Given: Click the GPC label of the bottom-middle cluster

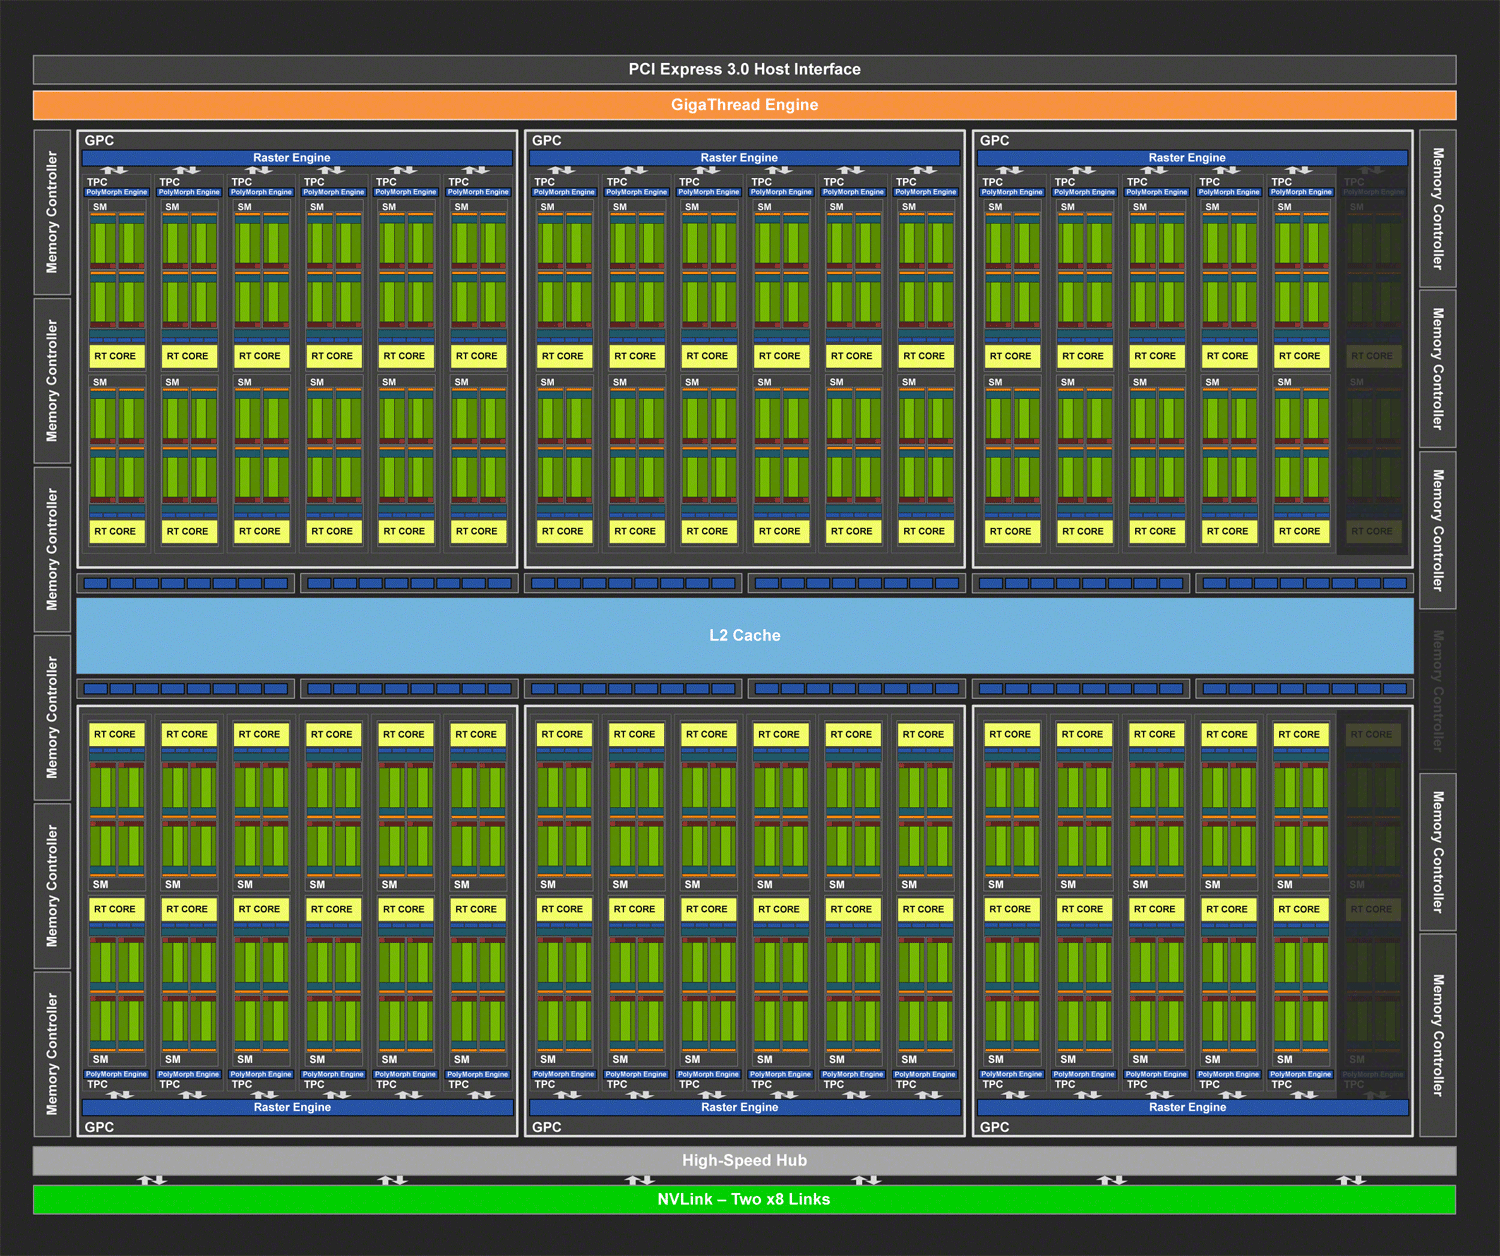Looking at the screenshot, I should click(547, 1127).
